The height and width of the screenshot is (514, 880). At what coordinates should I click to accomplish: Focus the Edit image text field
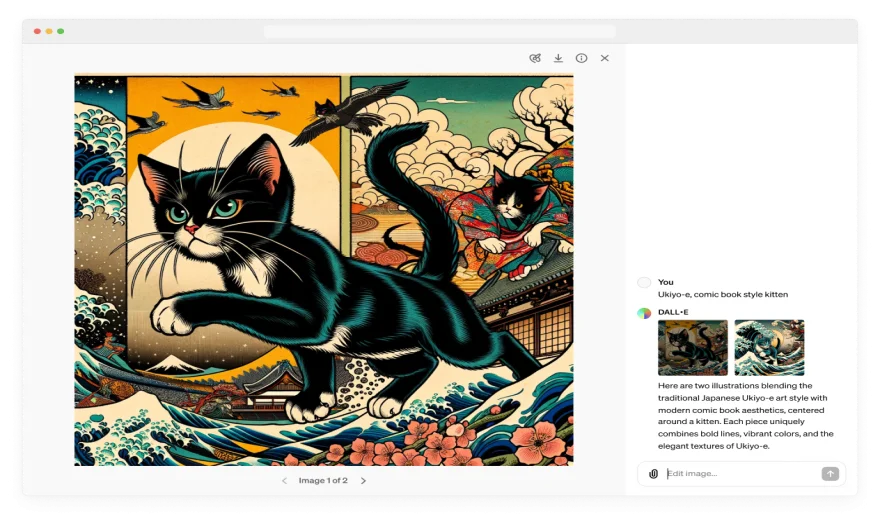(741, 474)
